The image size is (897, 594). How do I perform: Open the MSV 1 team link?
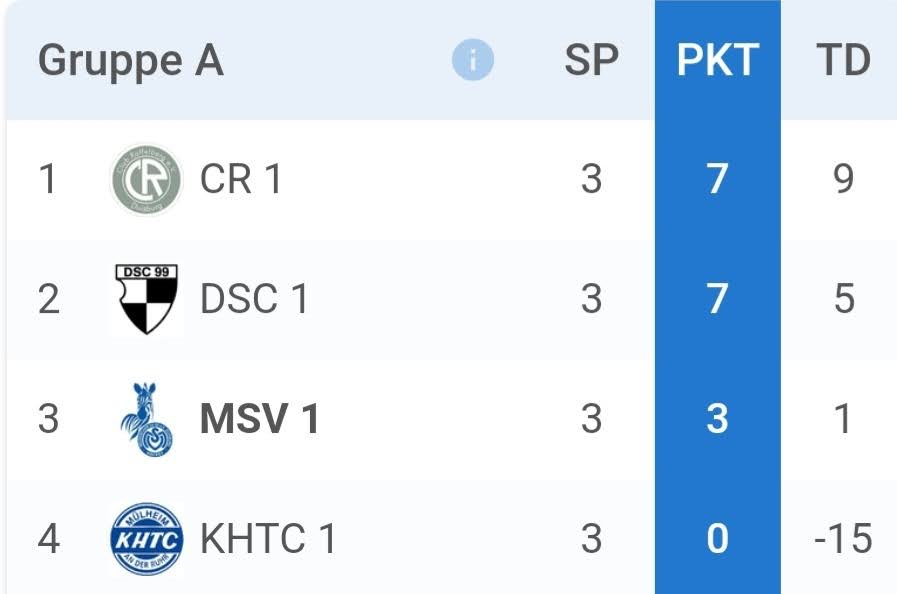(260, 419)
